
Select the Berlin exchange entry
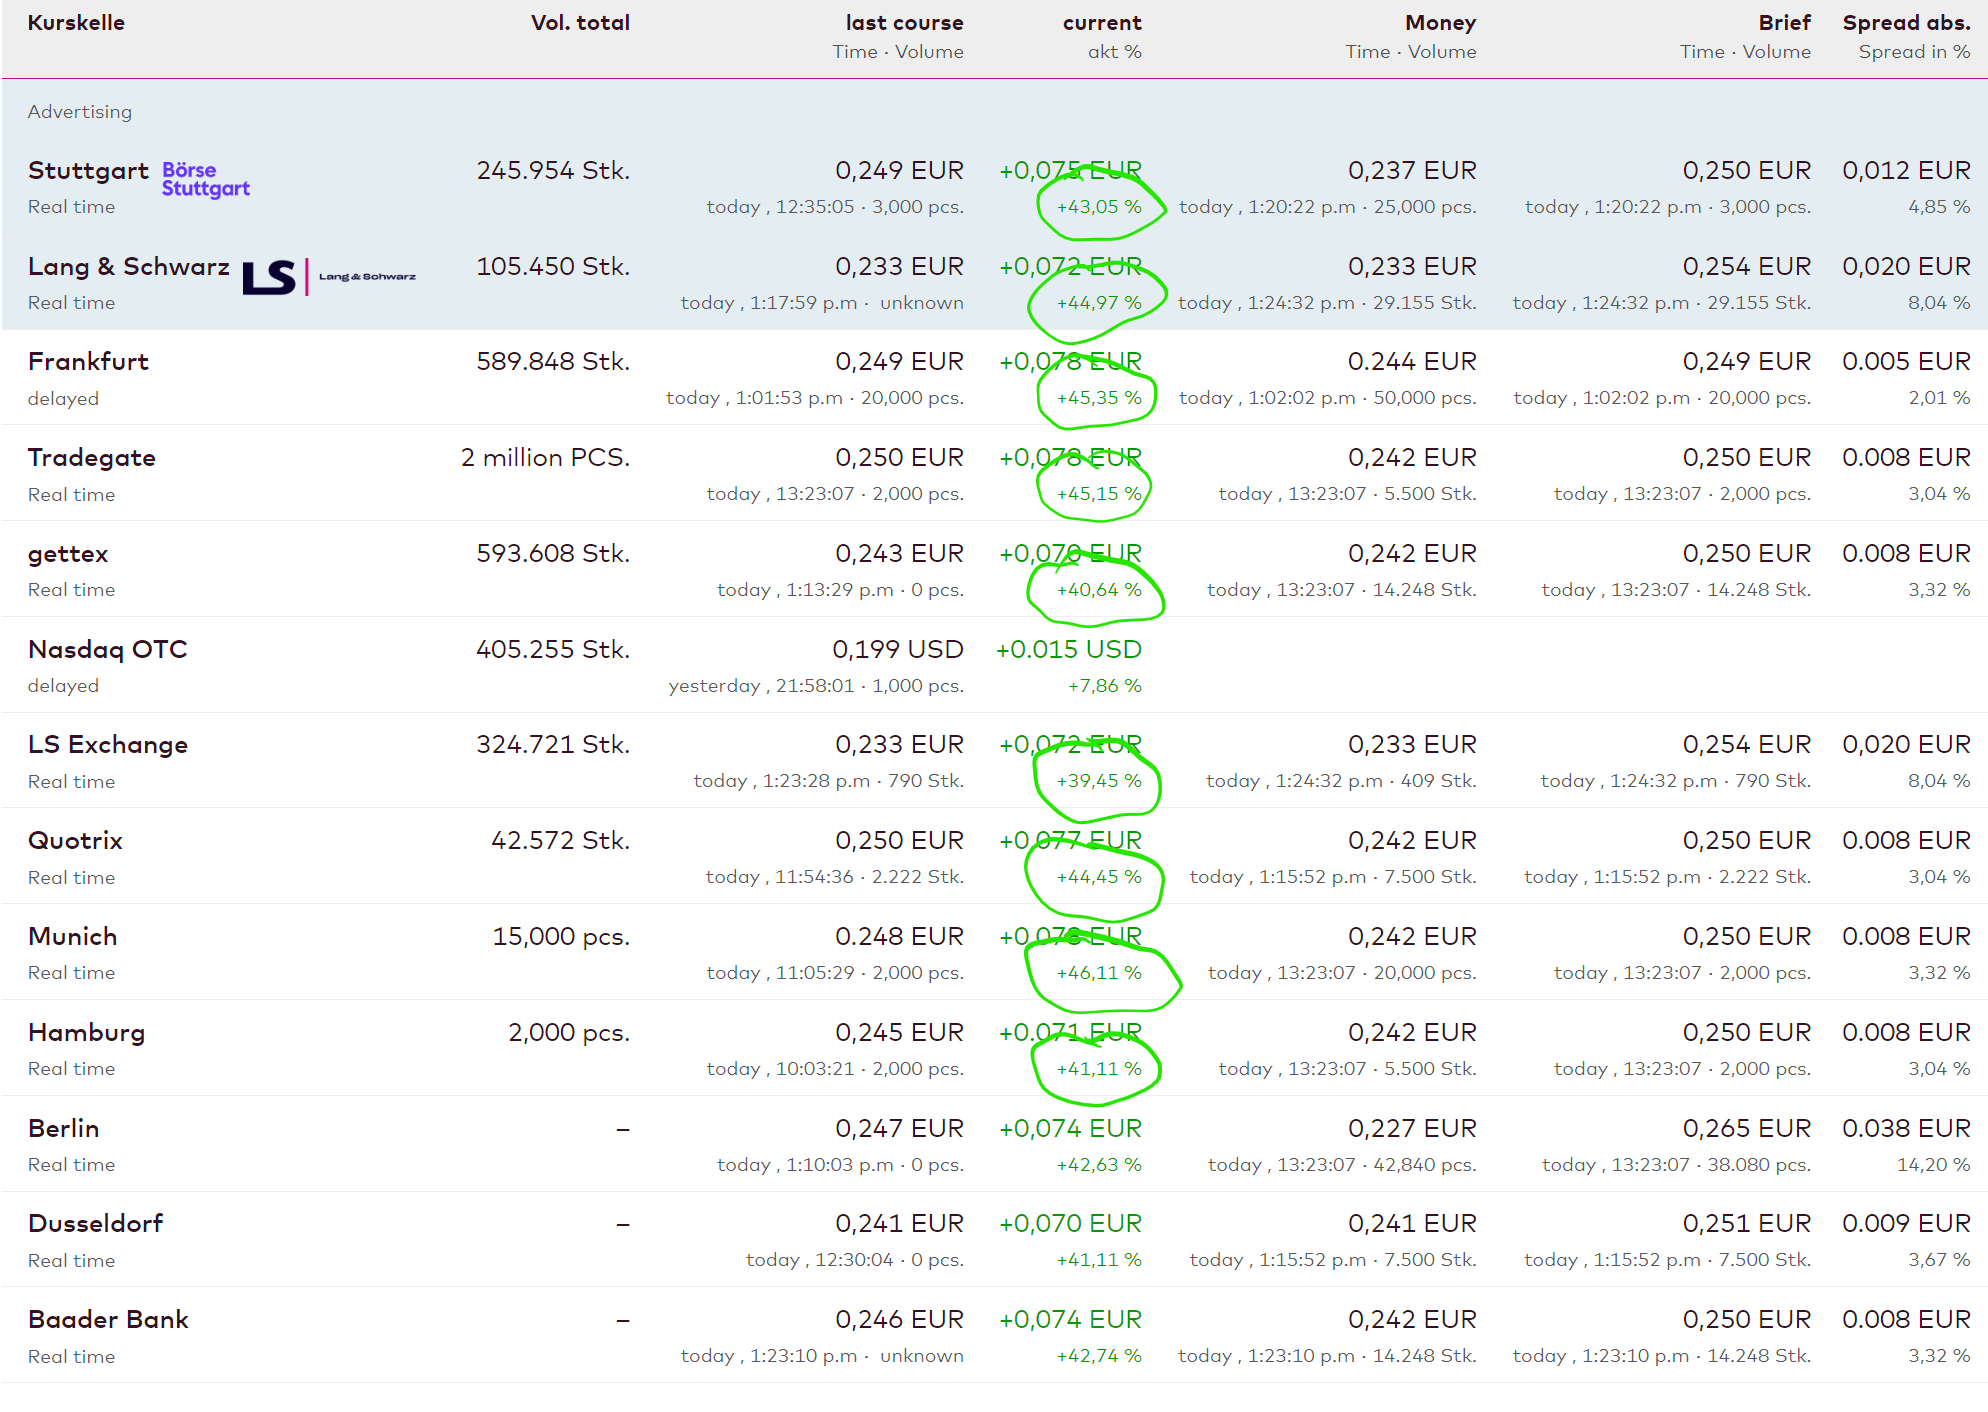pyautogui.click(x=63, y=1129)
